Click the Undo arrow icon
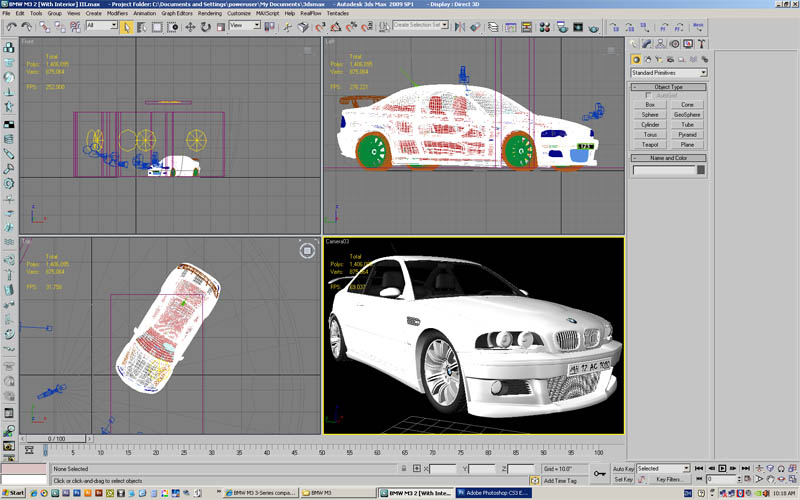Viewport: 800px width, 500px height. click(x=11, y=27)
